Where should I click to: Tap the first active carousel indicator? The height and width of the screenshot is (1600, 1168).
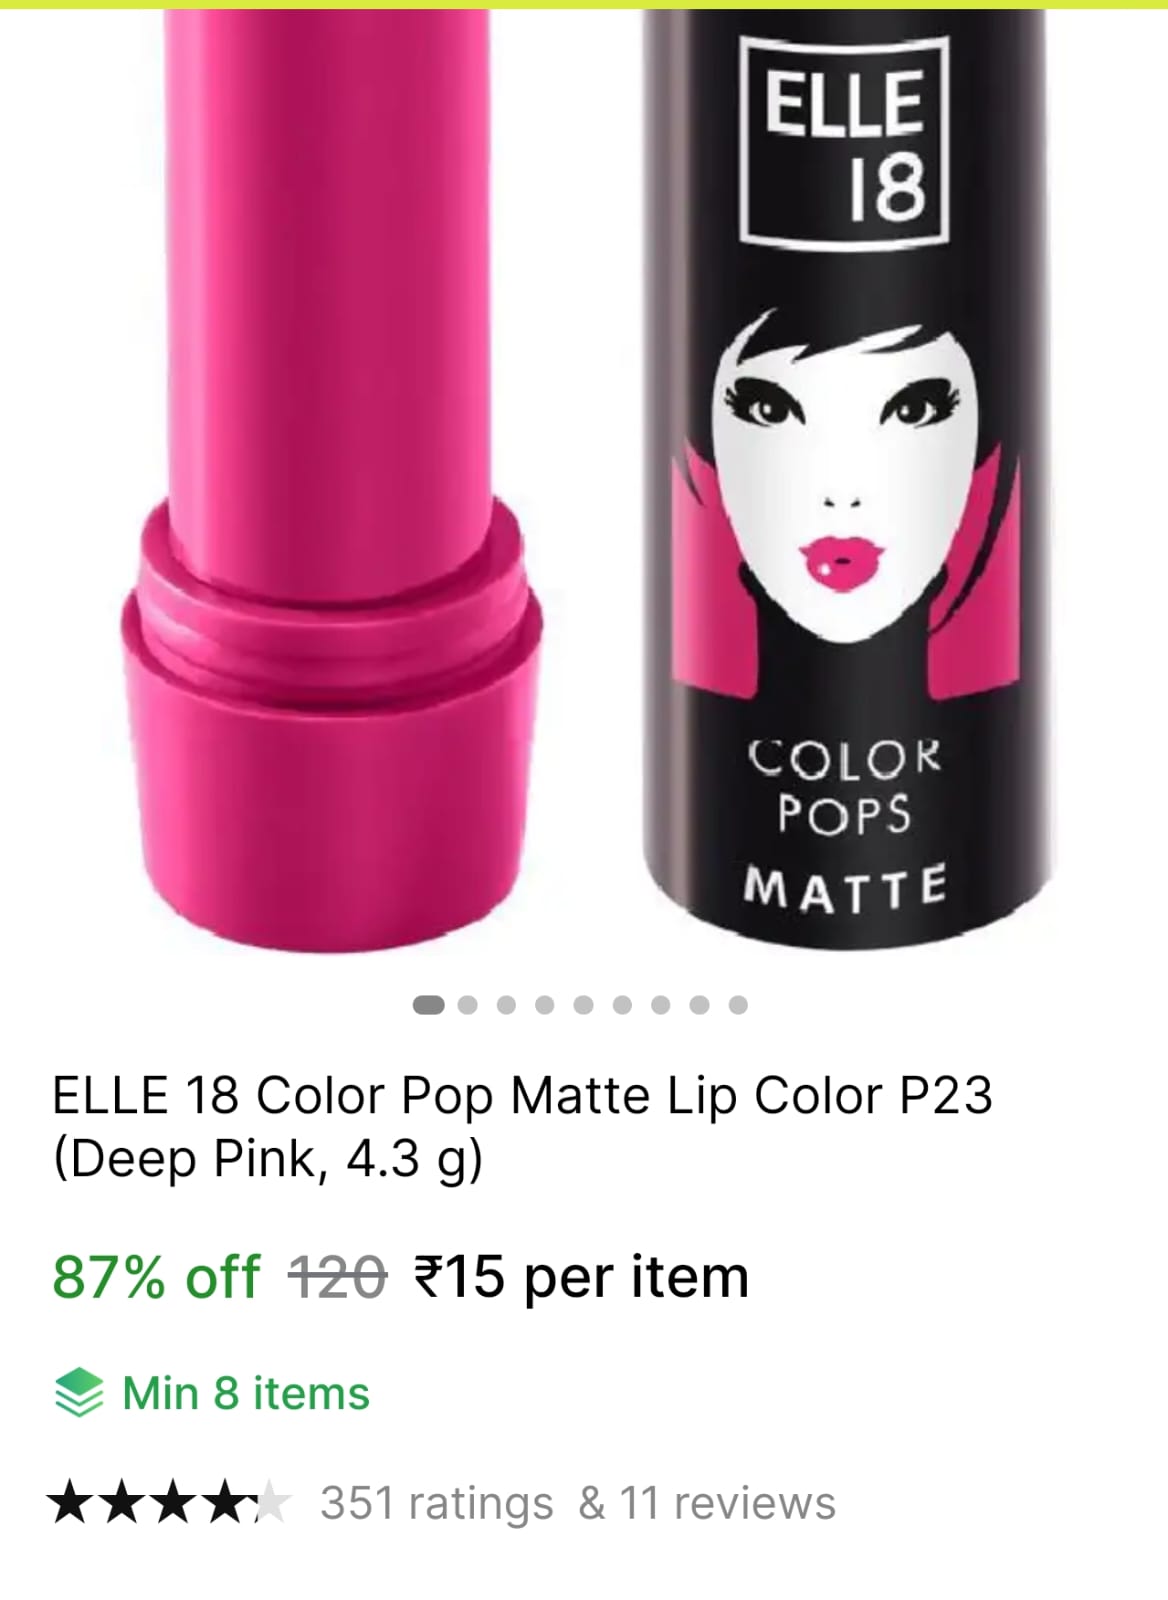point(429,1005)
